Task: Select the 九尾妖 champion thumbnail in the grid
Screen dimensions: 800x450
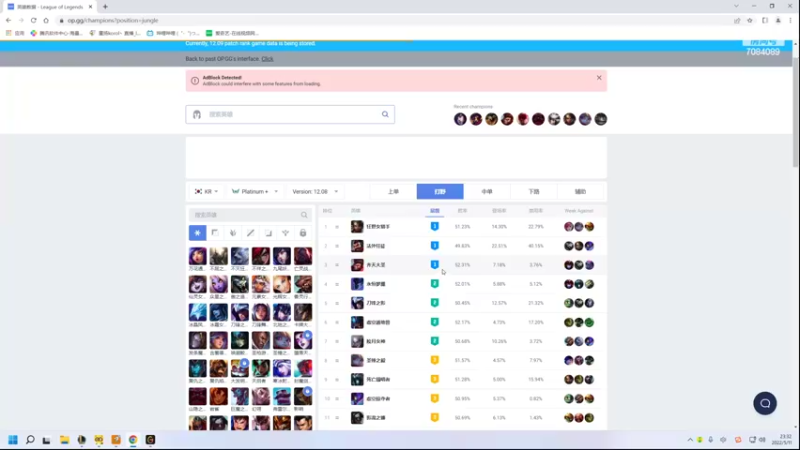Action: [282, 256]
